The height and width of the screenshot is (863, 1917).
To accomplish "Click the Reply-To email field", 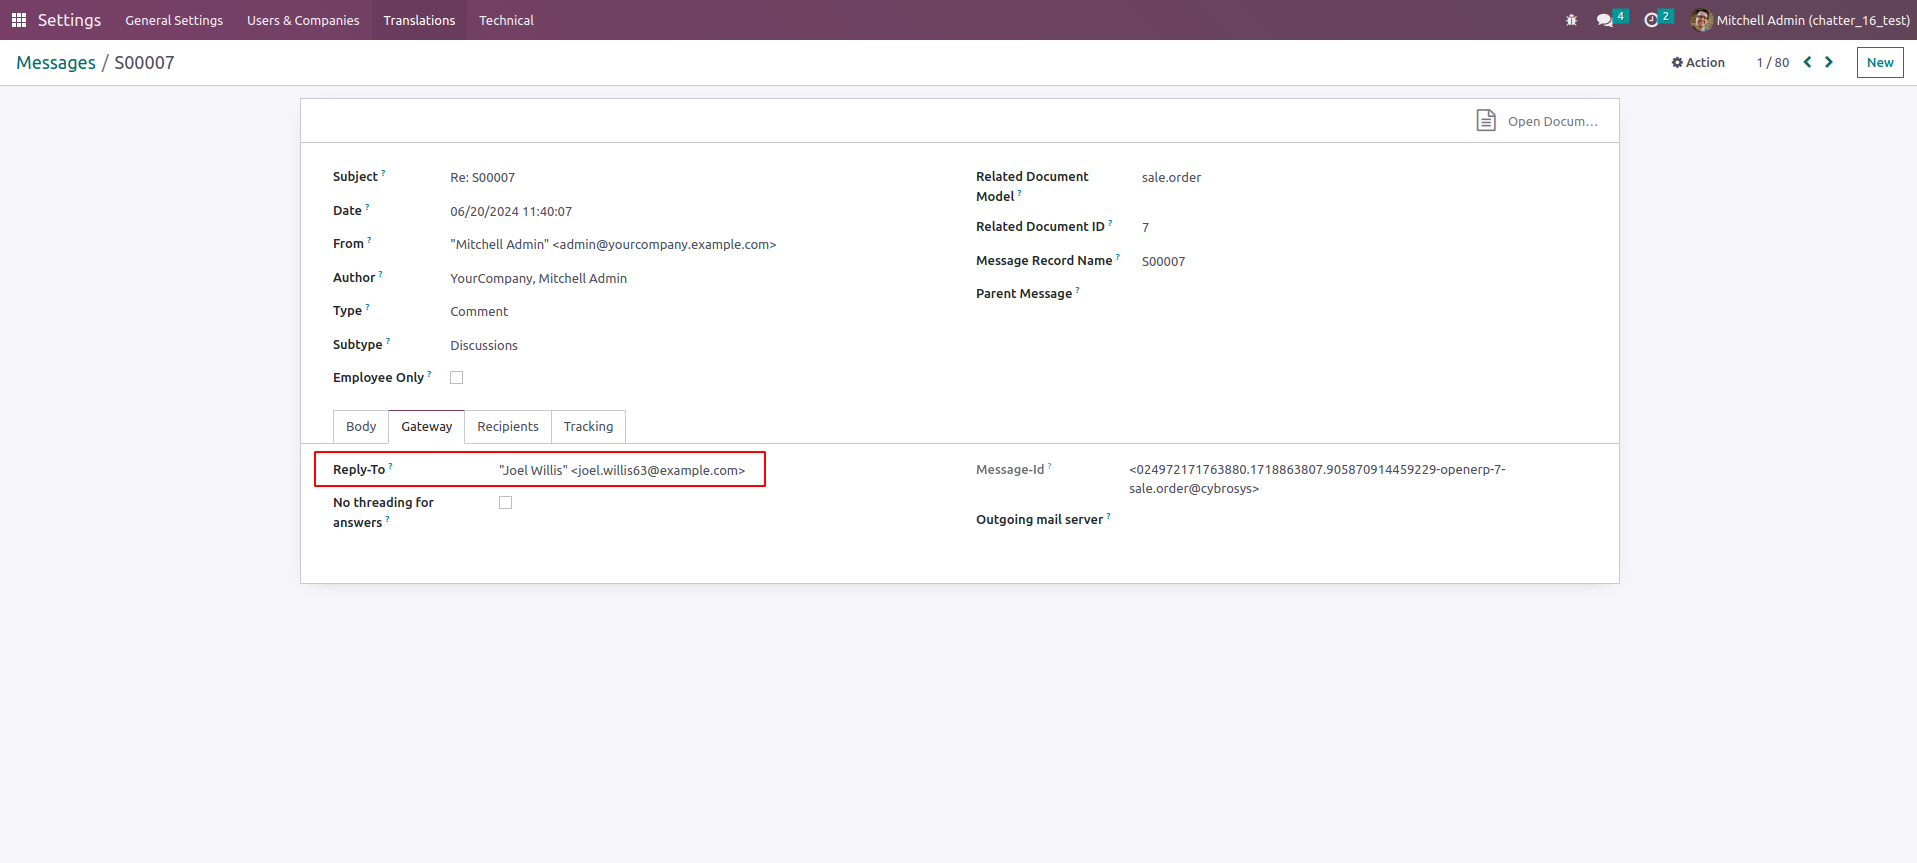I will tap(622, 470).
